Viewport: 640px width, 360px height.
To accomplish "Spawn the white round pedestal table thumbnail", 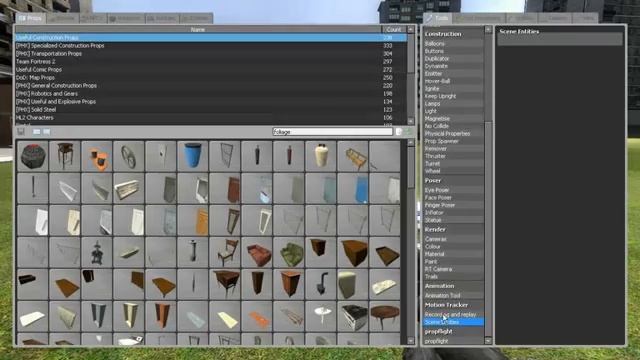I will [x=321, y=316].
